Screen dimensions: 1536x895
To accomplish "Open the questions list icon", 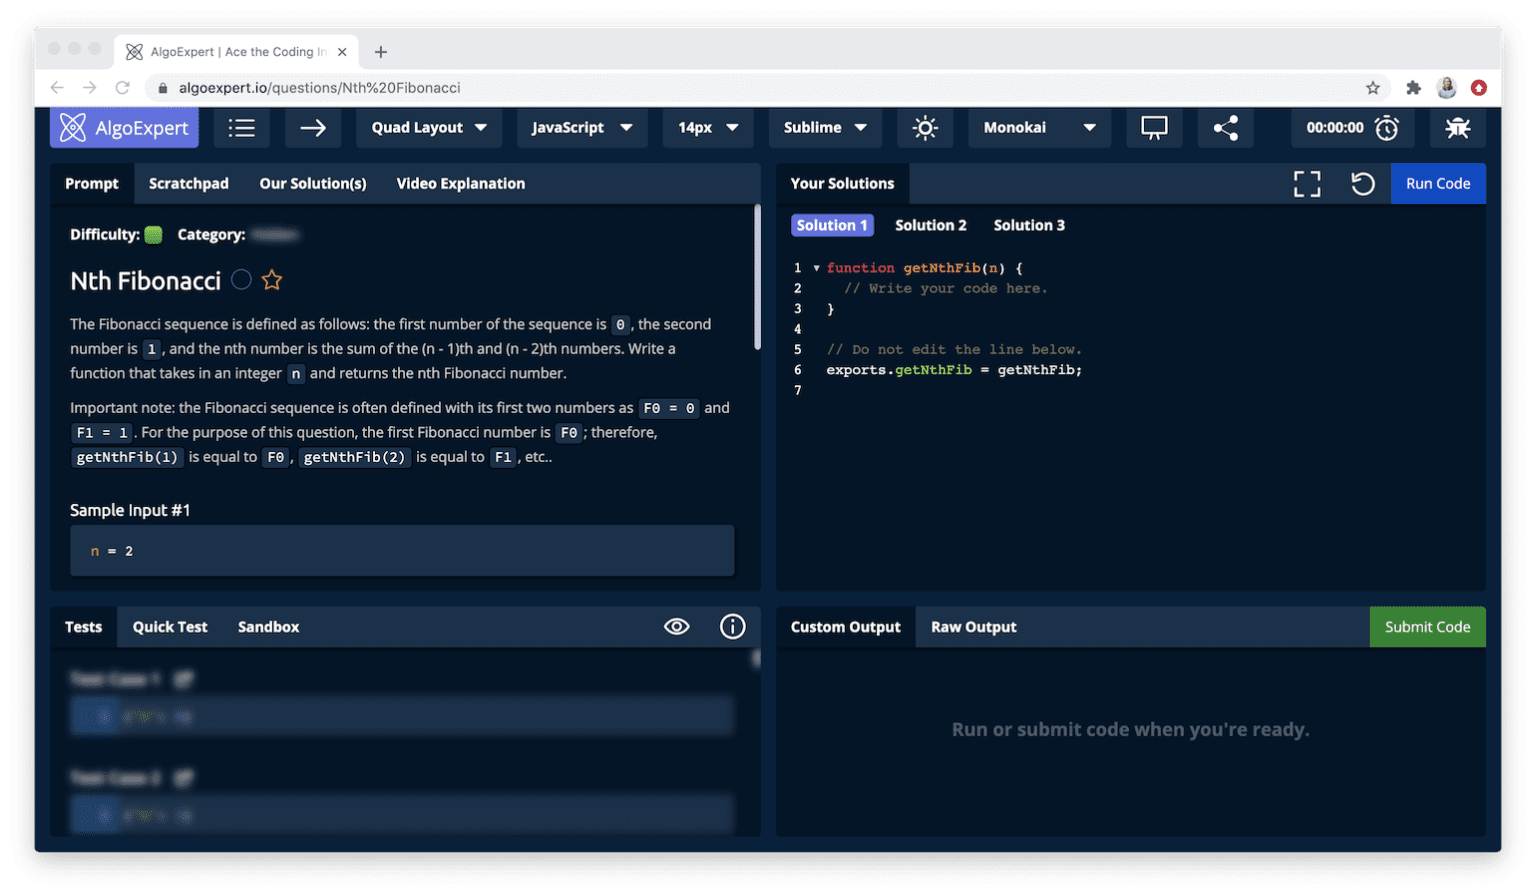I will [241, 128].
